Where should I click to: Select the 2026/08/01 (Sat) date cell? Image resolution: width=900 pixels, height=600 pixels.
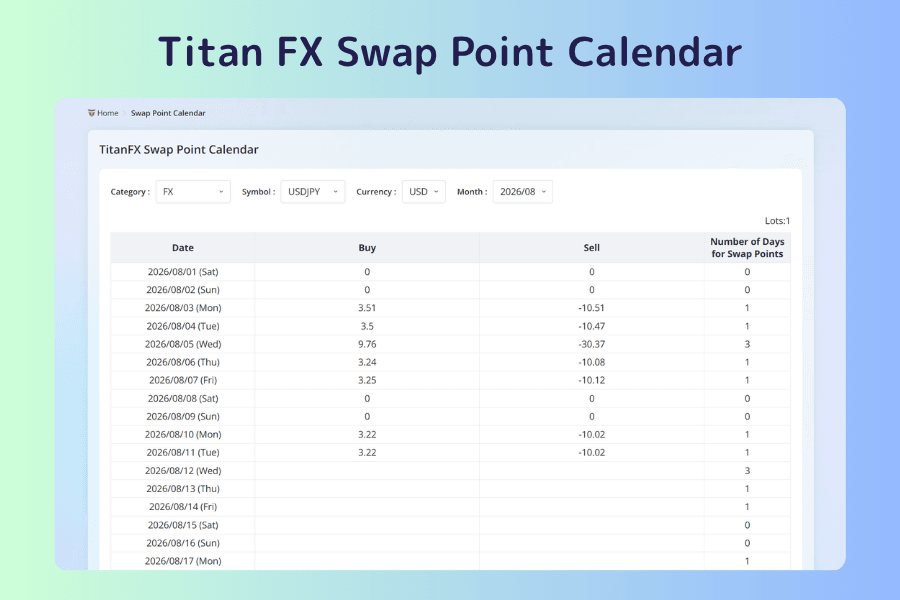click(x=183, y=272)
